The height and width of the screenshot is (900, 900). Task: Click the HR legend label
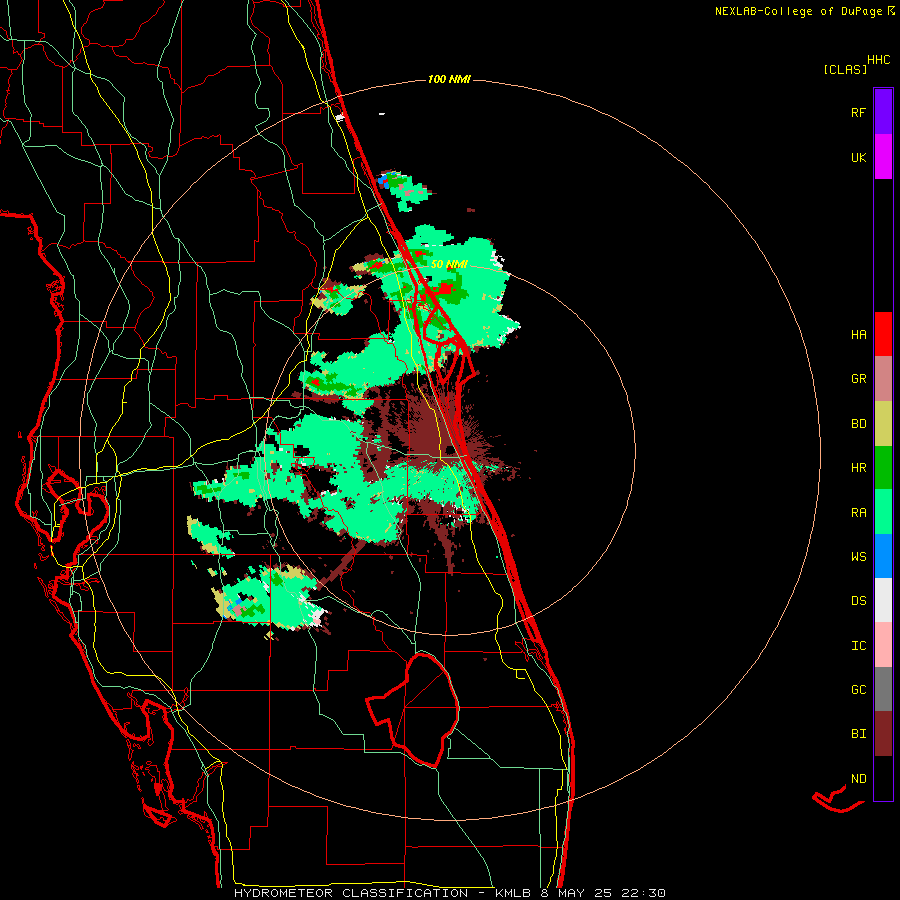coord(858,468)
